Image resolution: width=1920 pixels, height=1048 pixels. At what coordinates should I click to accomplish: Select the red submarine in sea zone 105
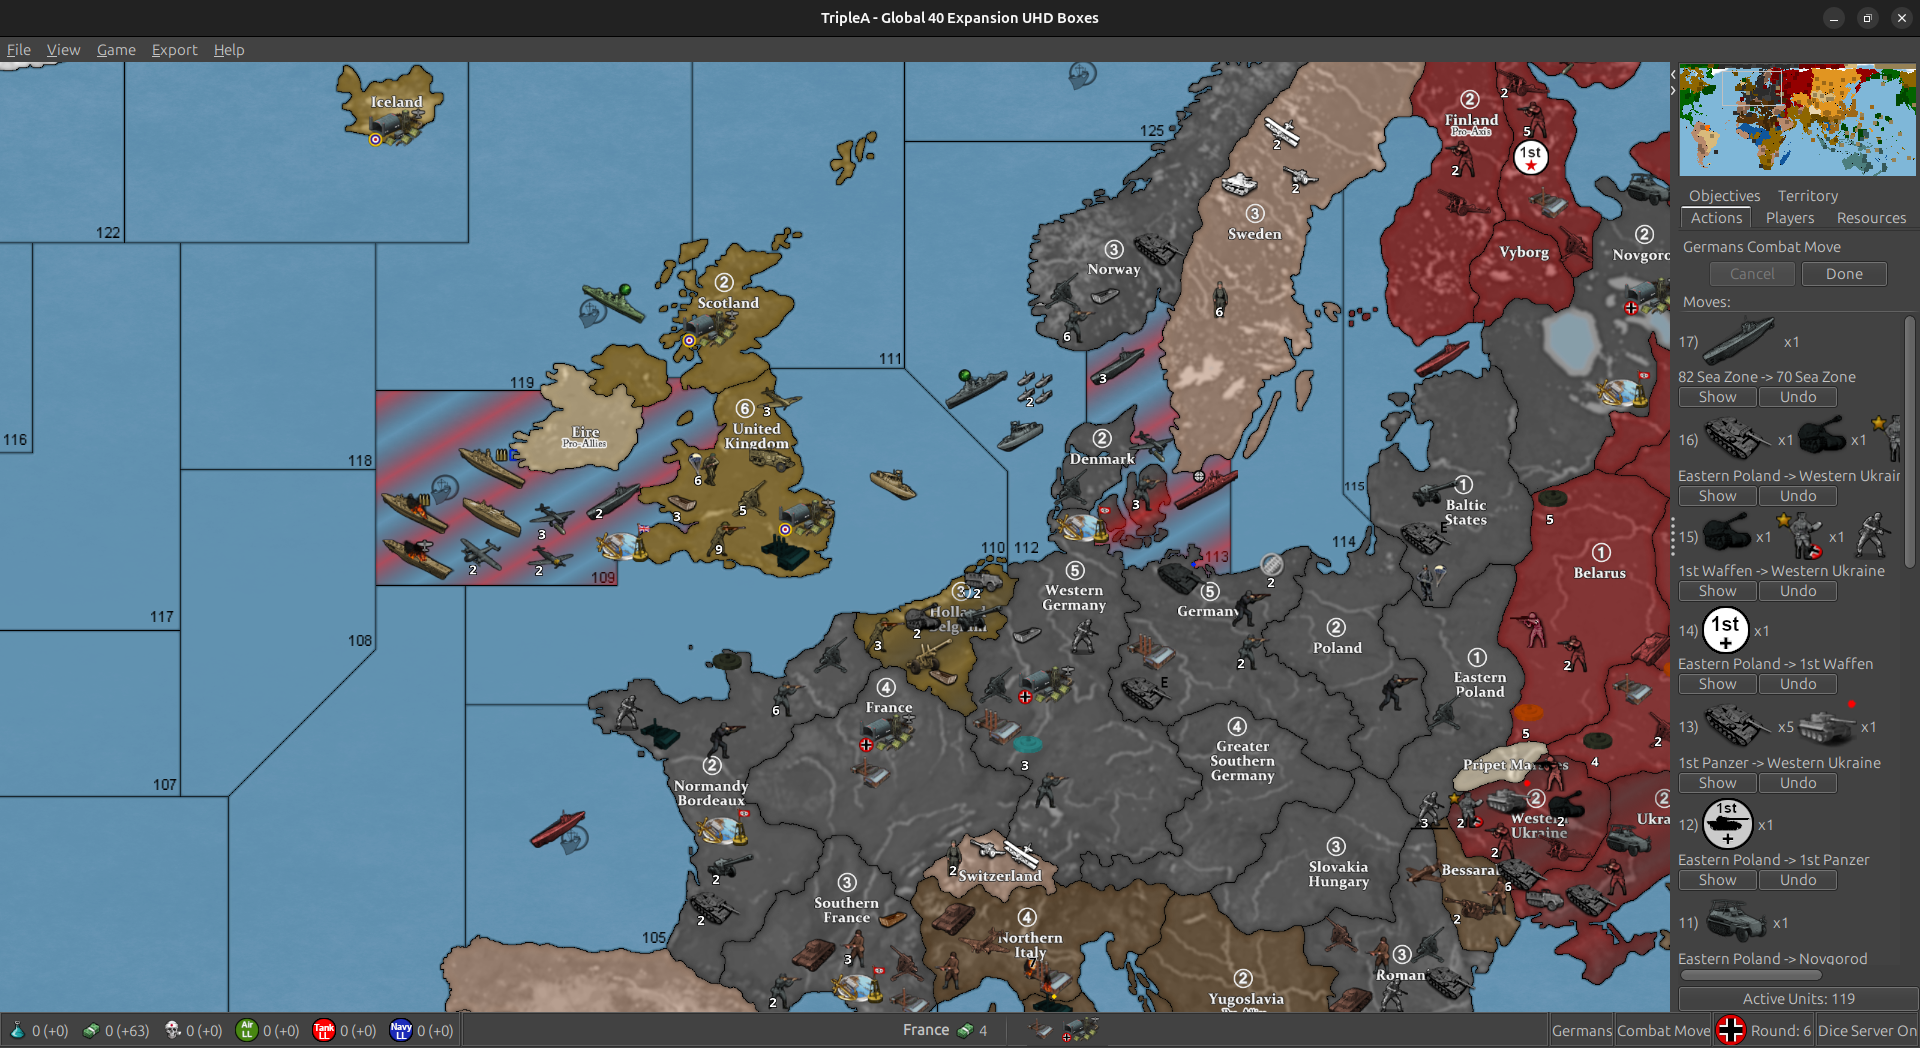click(x=557, y=828)
